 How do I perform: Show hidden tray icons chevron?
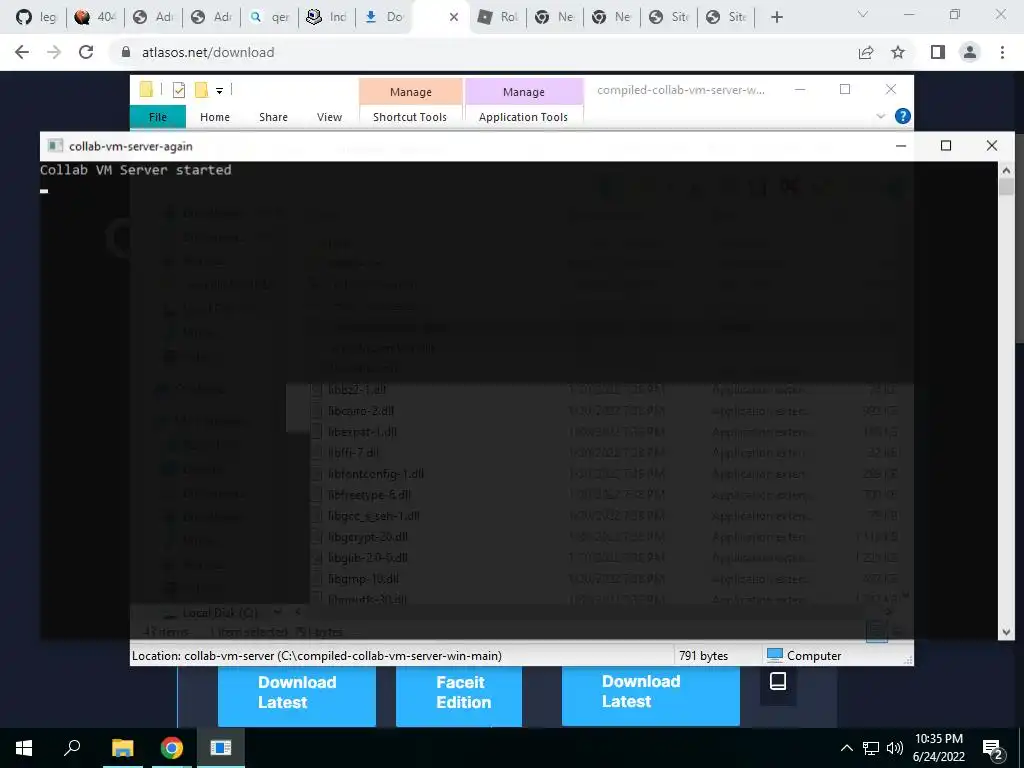coord(846,748)
